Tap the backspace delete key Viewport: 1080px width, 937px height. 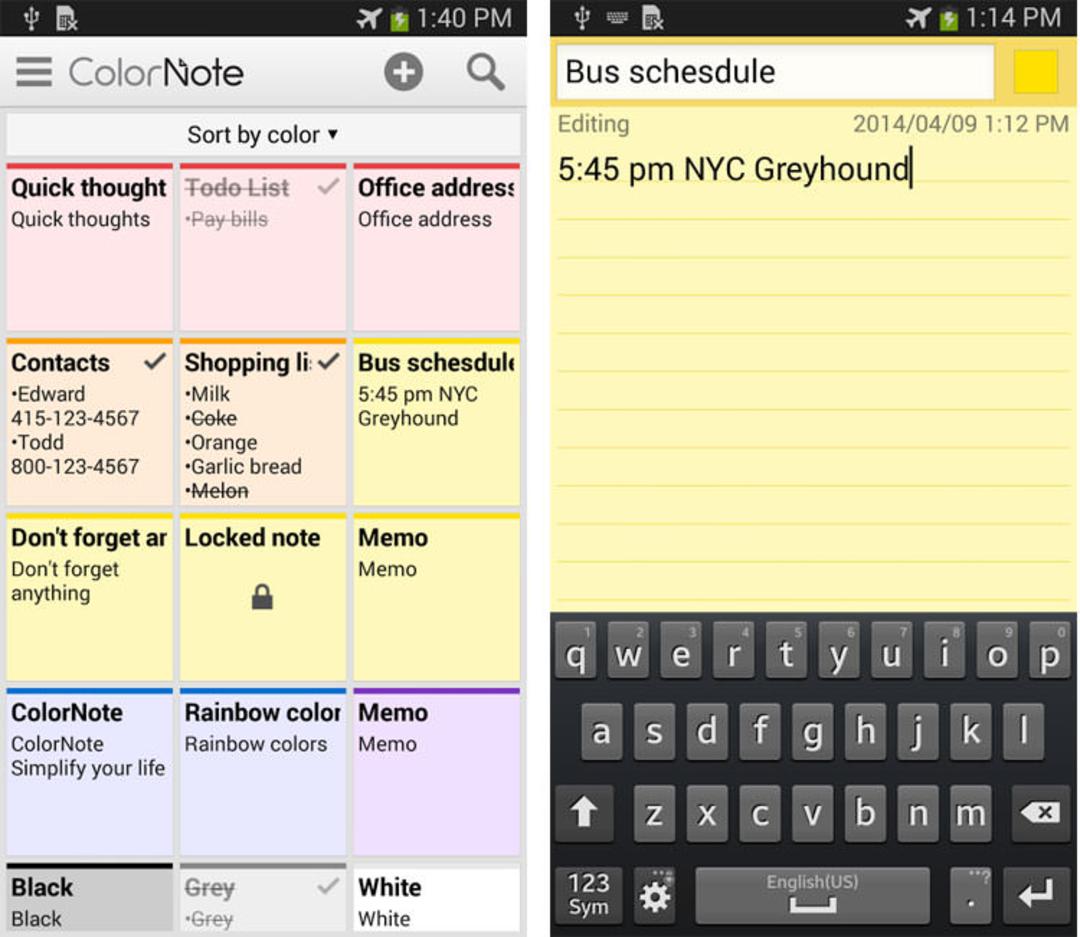click(1040, 813)
